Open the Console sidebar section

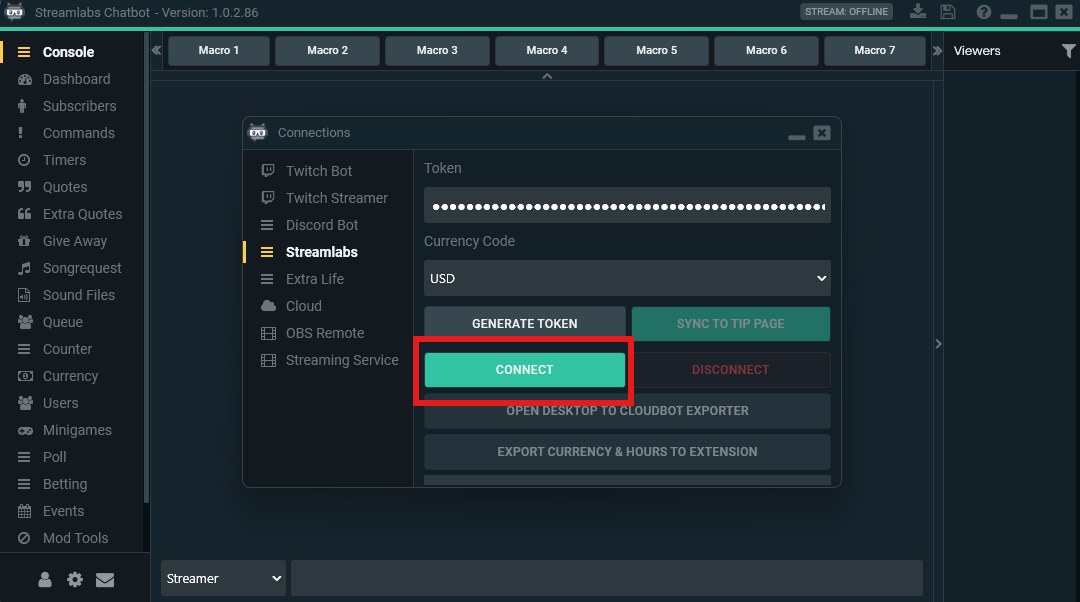(68, 52)
